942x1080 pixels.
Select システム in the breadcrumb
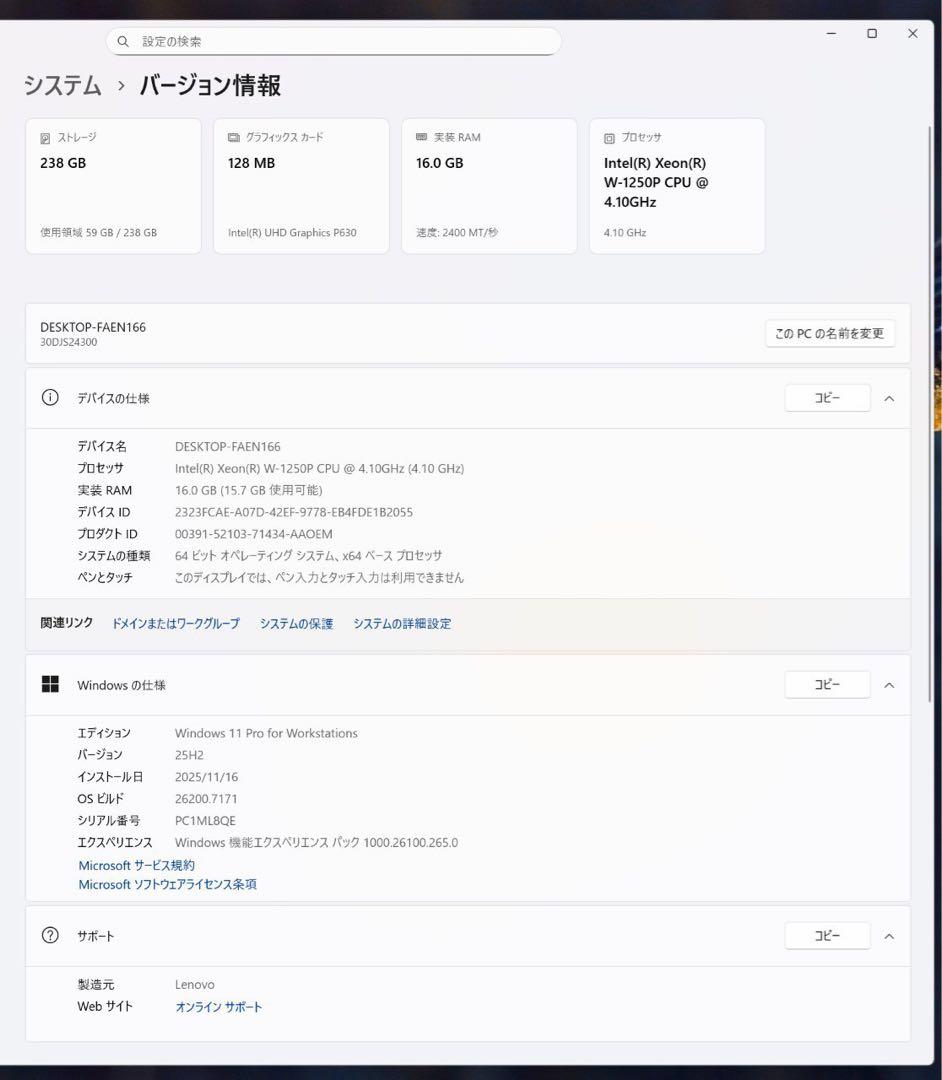pyautogui.click(x=62, y=87)
